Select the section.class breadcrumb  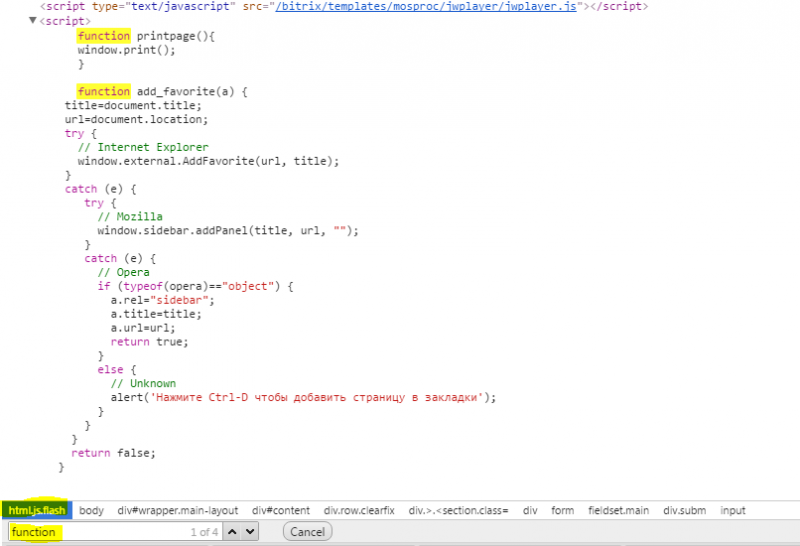click(458, 510)
